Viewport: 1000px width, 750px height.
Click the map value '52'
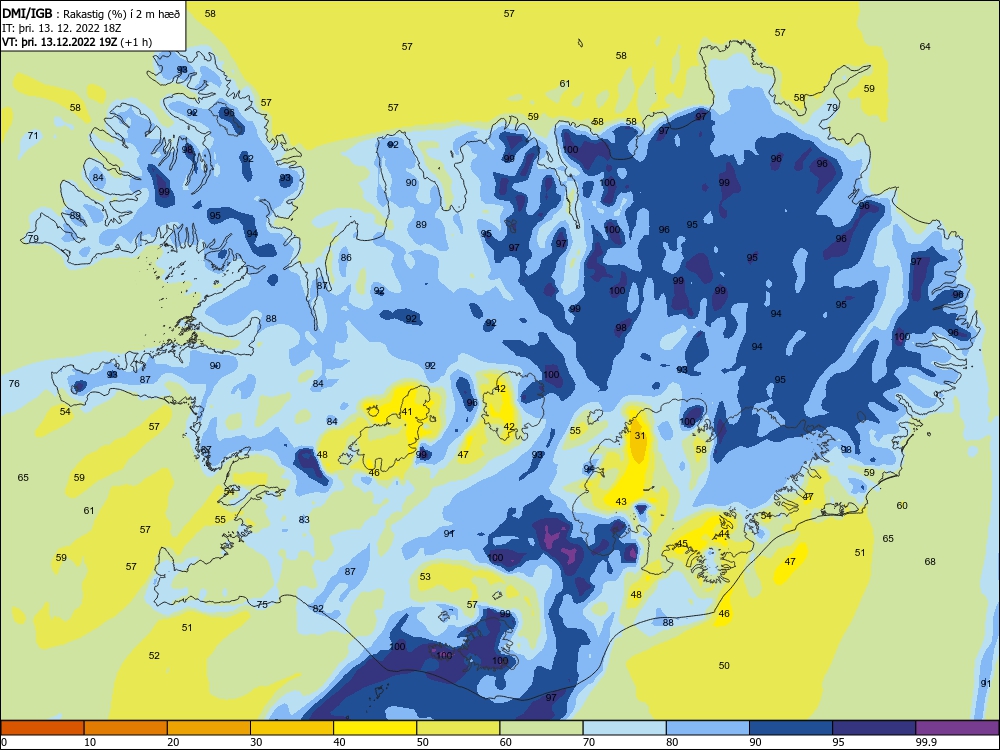[154, 656]
